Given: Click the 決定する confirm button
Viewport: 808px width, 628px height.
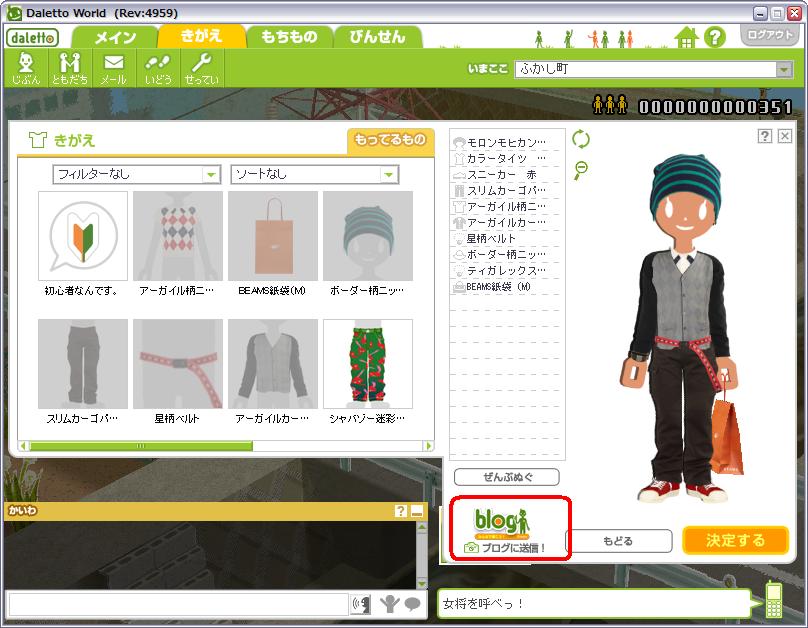Looking at the screenshot, I should tap(736, 540).
